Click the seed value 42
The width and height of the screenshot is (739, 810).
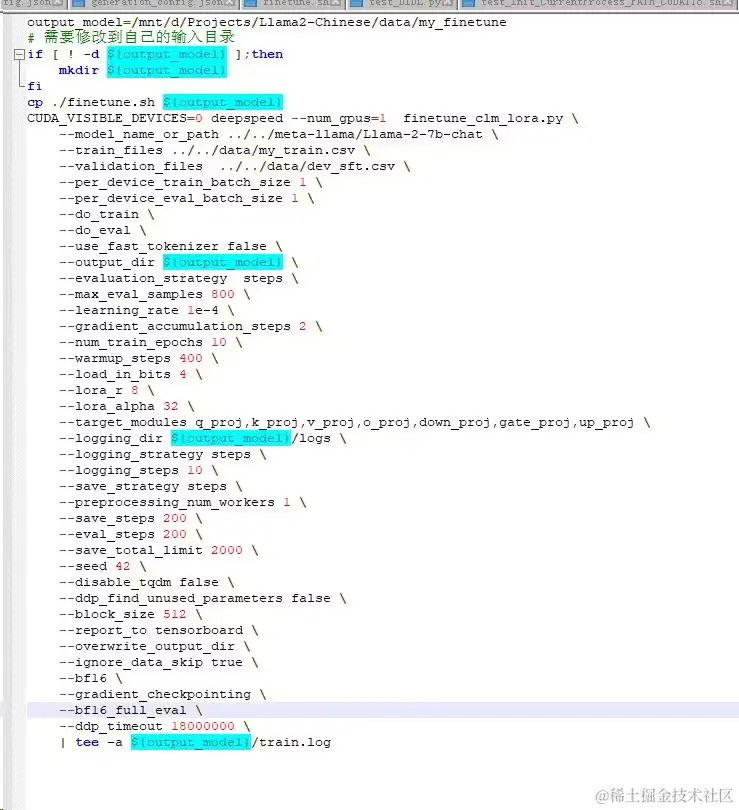122,567
